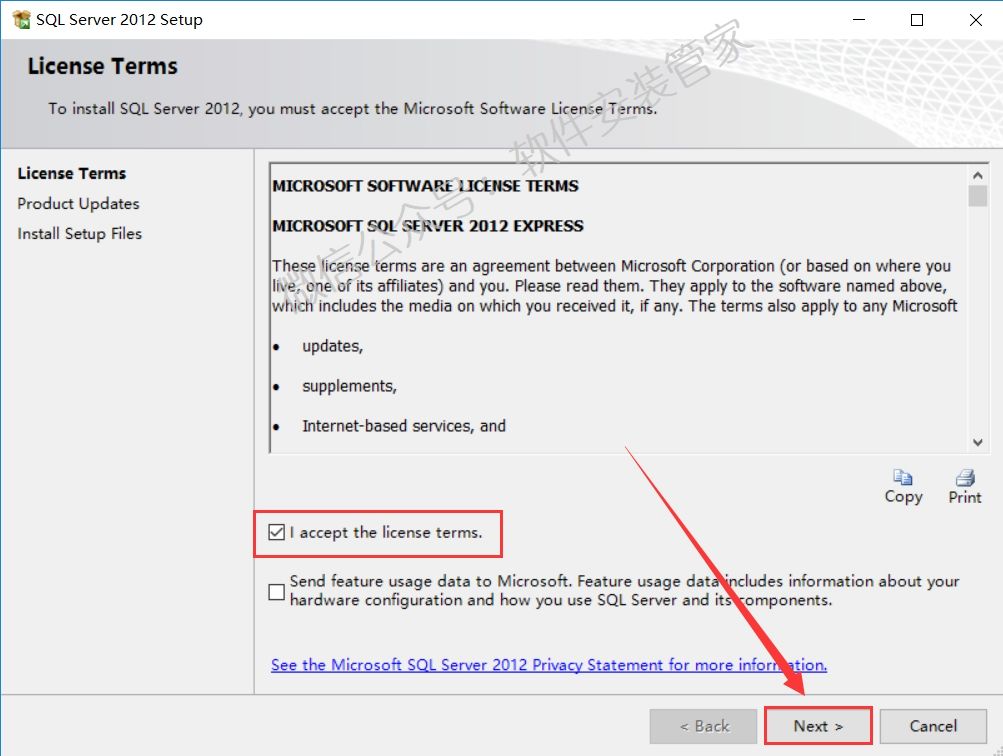Select Product Updates step in sidebar
The width and height of the screenshot is (1003, 756).
tap(78, 203)
